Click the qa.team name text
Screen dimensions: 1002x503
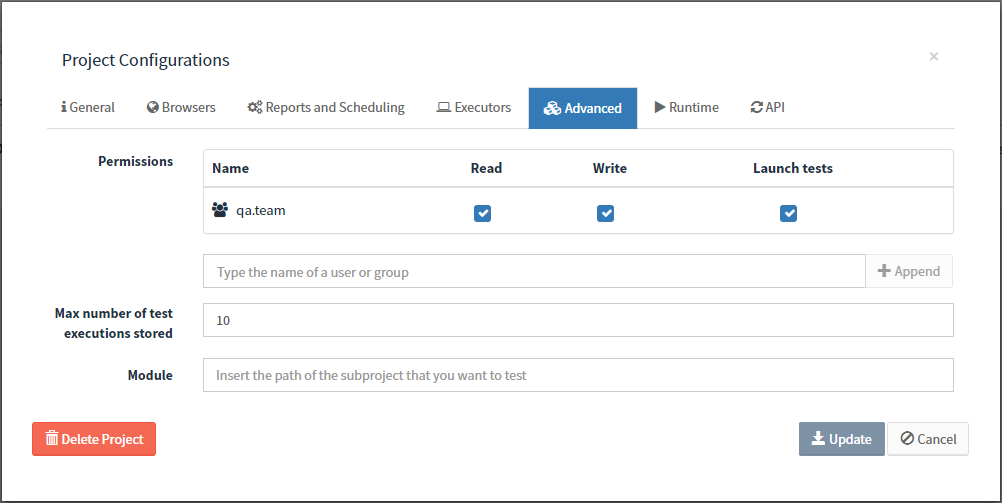(x=261, y=210)
